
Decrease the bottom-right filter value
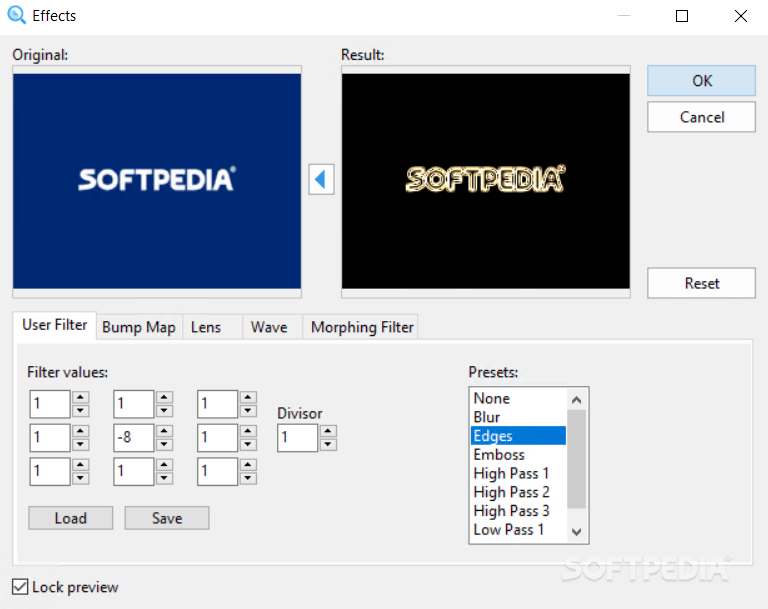coord(248,478)
